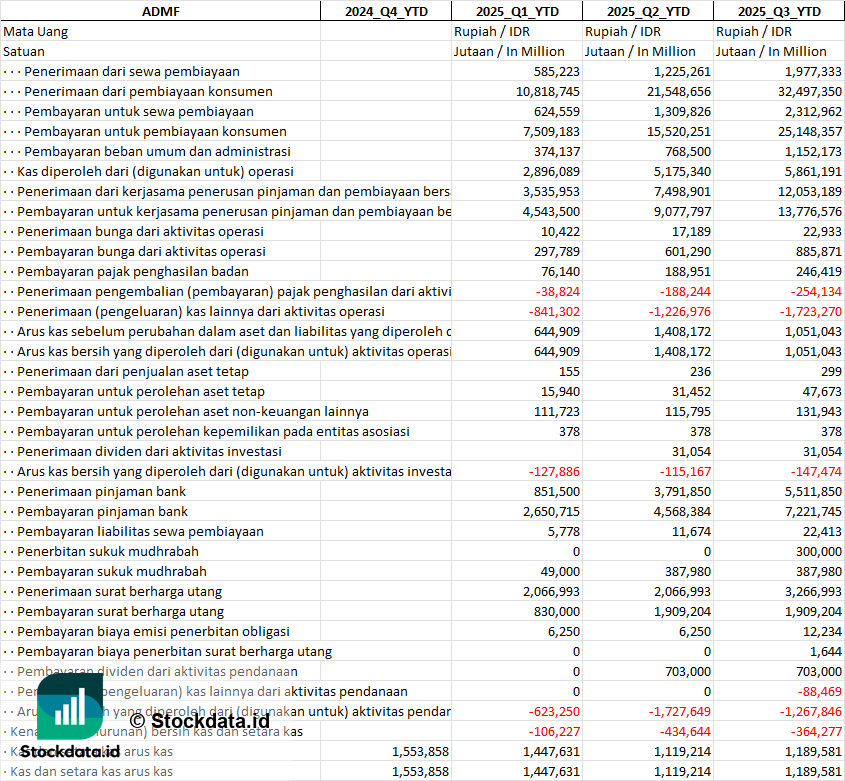This screenshot has width=845, height=781.
Task: Select the Penerimaan pinjaman bank row label
Action: point(102,491)
